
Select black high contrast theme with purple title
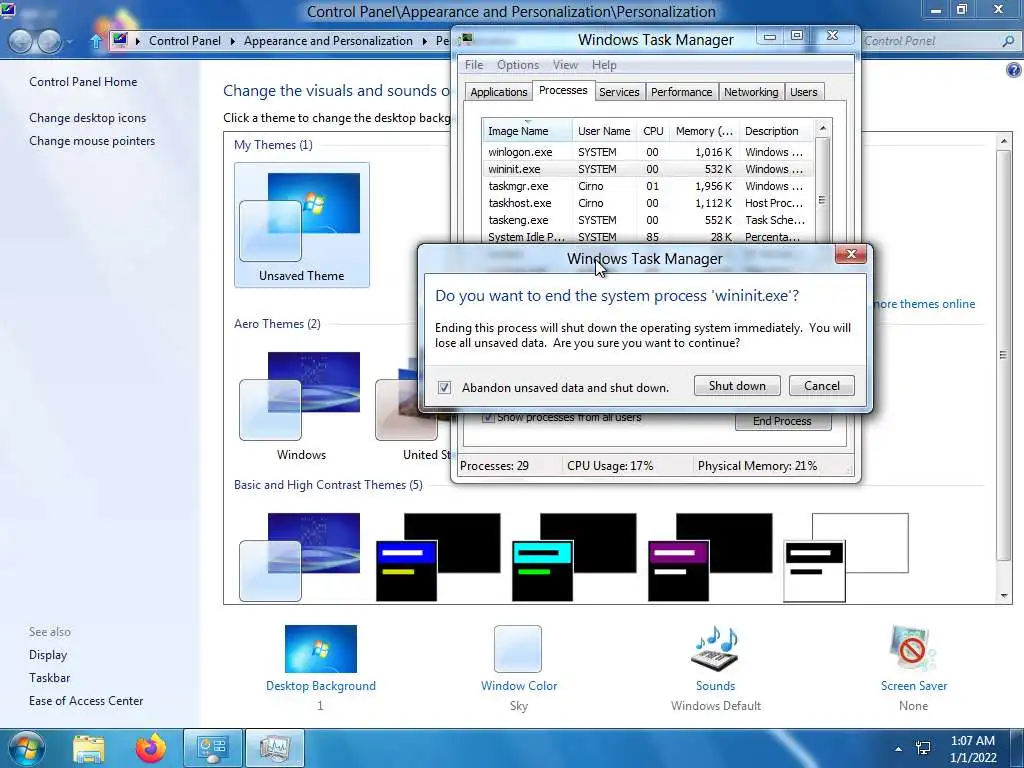pos(710,556)
